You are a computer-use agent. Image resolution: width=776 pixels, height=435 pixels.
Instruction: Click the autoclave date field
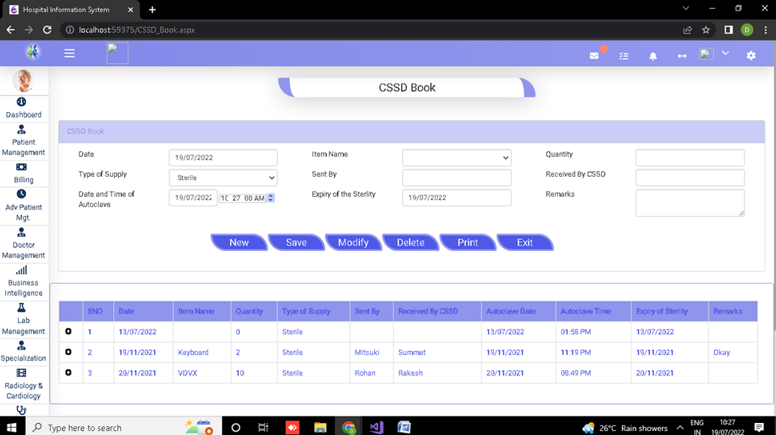coord(193,197)
